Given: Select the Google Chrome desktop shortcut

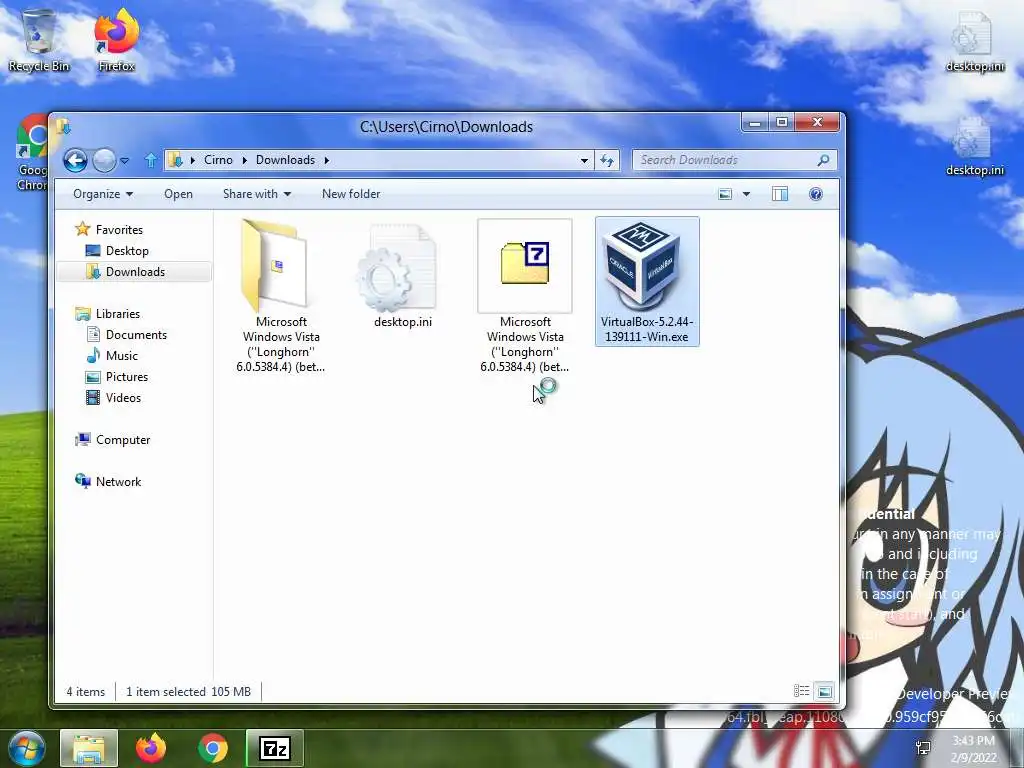Looking at the screenshot, I should pos(31,154).
